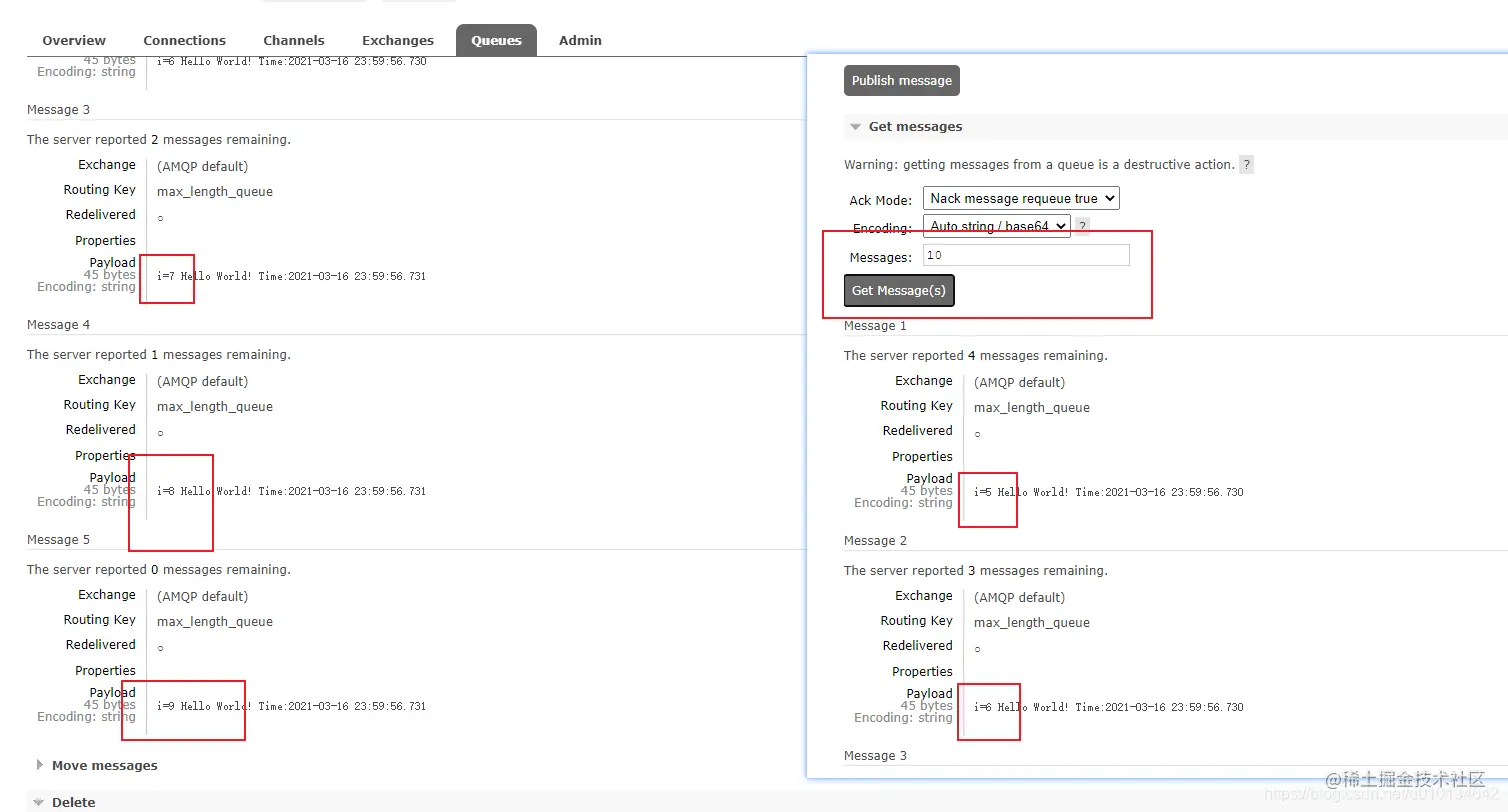1508x812 pixels.
Task: Click the max_length_queue routing key under Message 1
Action: [x=1032, y=408]
